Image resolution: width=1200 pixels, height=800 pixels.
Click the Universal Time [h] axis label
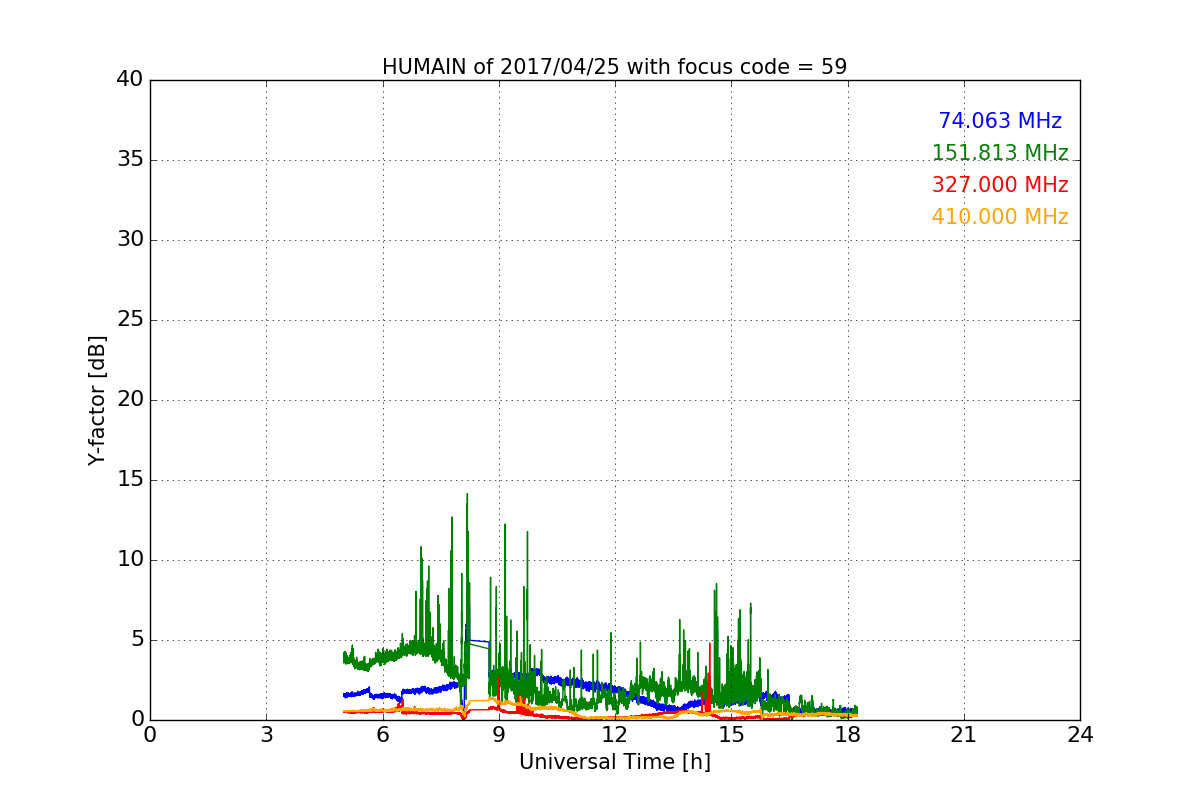click(x=614, y=762)
